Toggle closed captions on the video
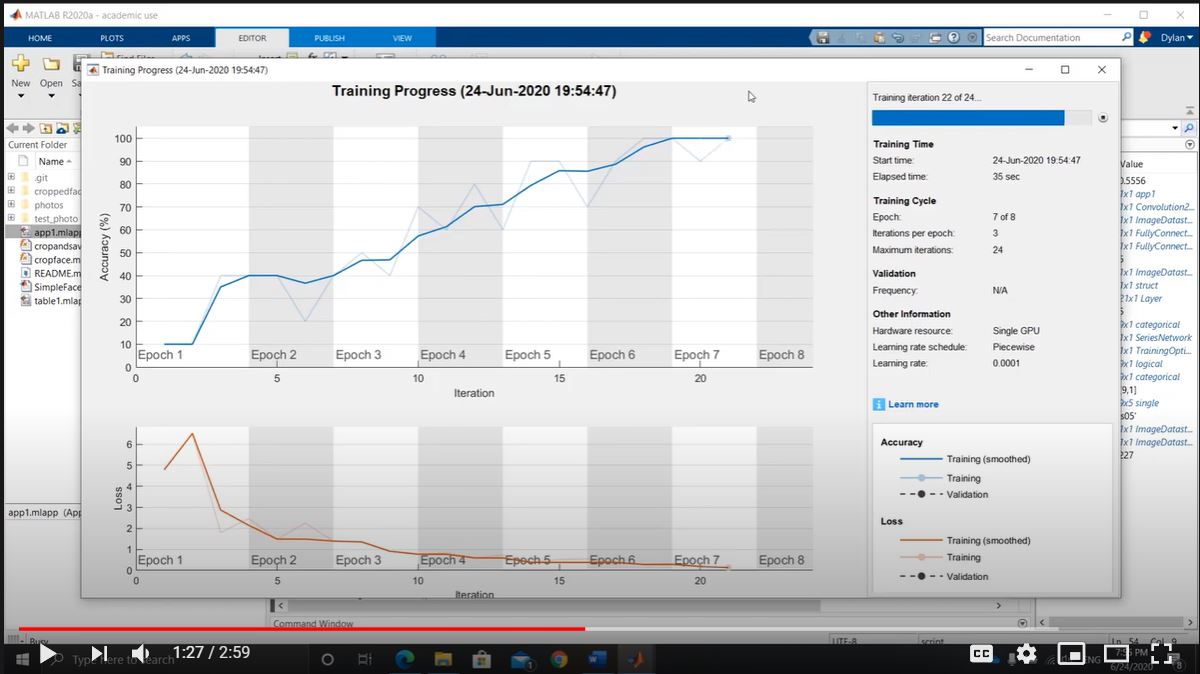This screenshot has width=1200, height=674. [982, 654]
